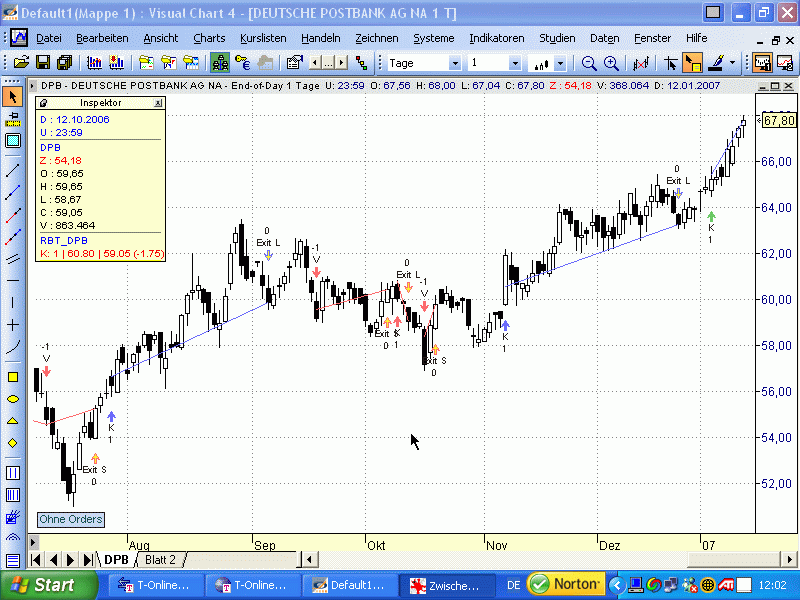Screen dimensions: 800x600
Task: Click the 67,80 current price label
Action: pyautogui.click(x=779, y=120)
